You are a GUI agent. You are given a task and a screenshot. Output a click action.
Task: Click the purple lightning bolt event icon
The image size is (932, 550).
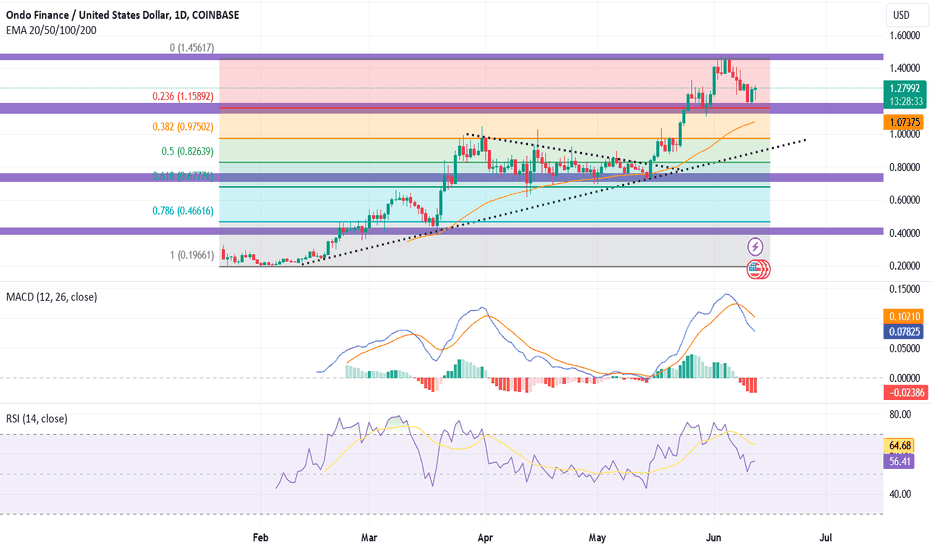(755, 246)
